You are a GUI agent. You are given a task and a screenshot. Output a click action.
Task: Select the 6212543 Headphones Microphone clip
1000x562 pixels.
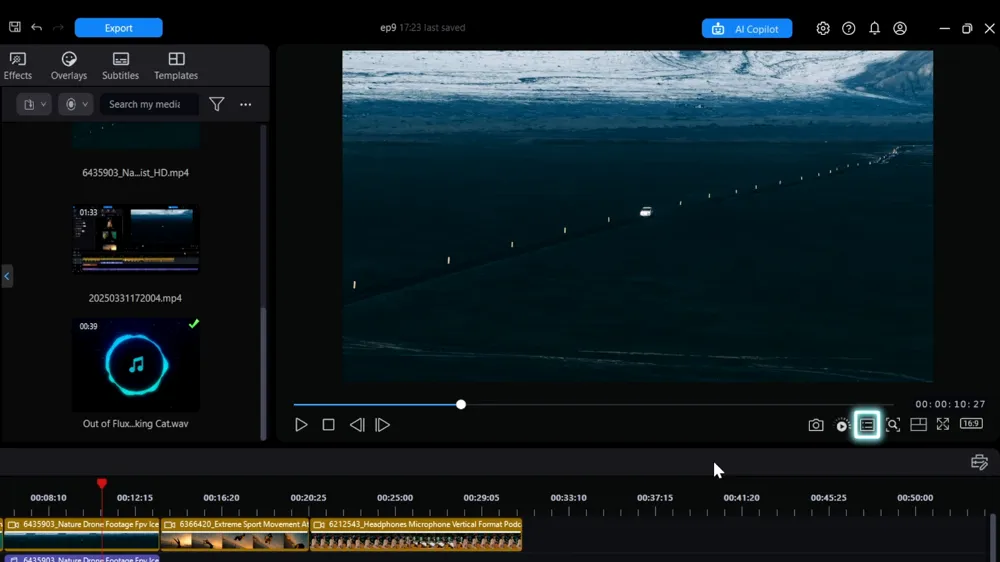416,535
